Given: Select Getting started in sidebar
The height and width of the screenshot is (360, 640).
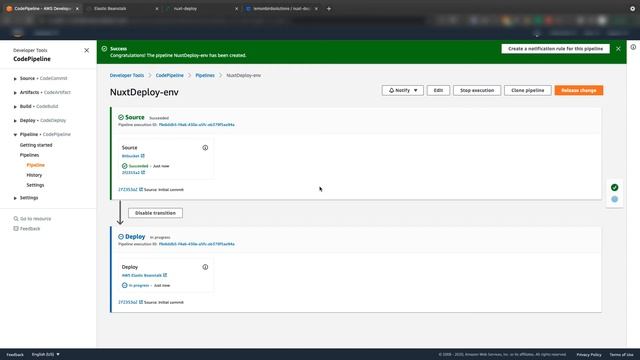Looking at the screenshot, I should point(36,145).
